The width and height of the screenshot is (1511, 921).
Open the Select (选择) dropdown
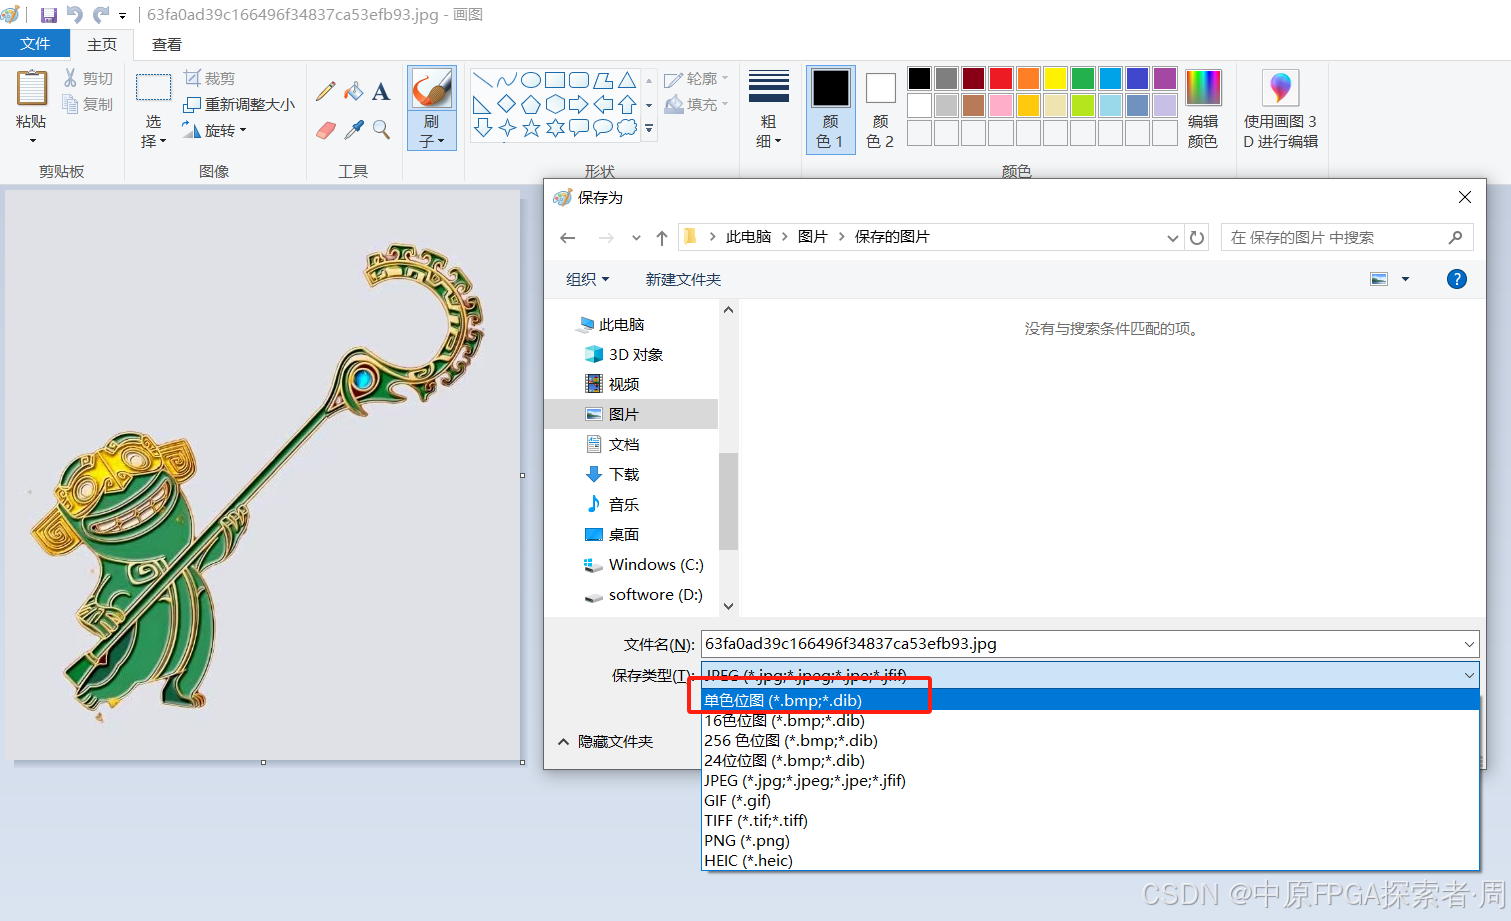pos(153,131)
